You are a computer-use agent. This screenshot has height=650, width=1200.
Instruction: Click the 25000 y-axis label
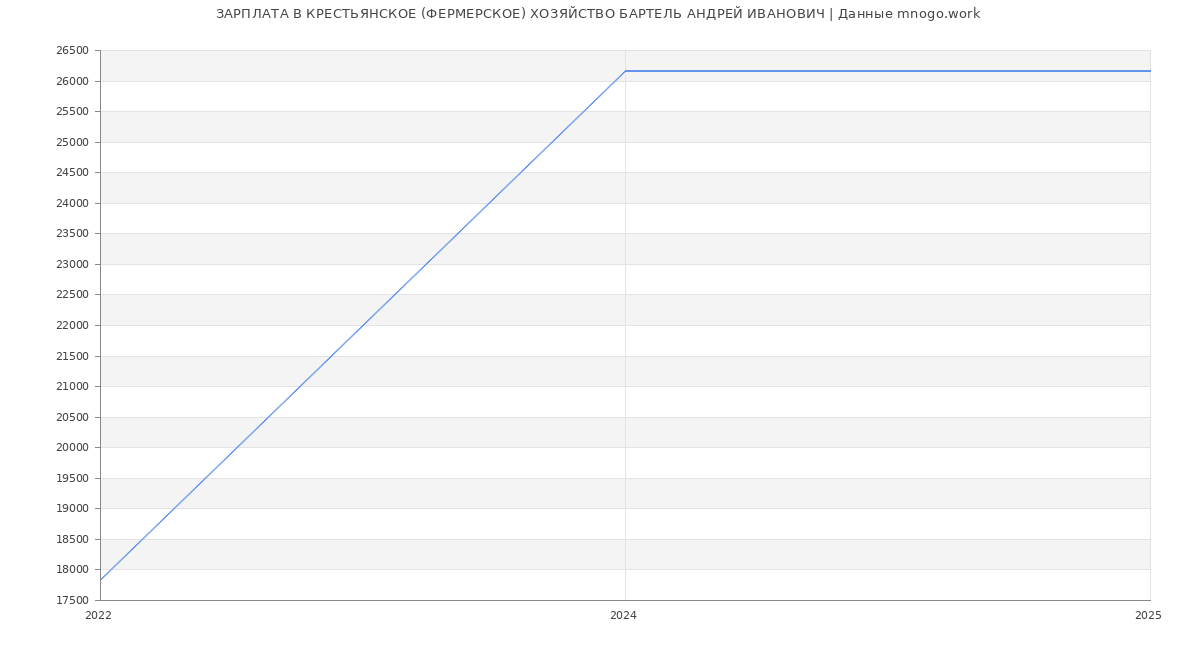coord(72,142)
